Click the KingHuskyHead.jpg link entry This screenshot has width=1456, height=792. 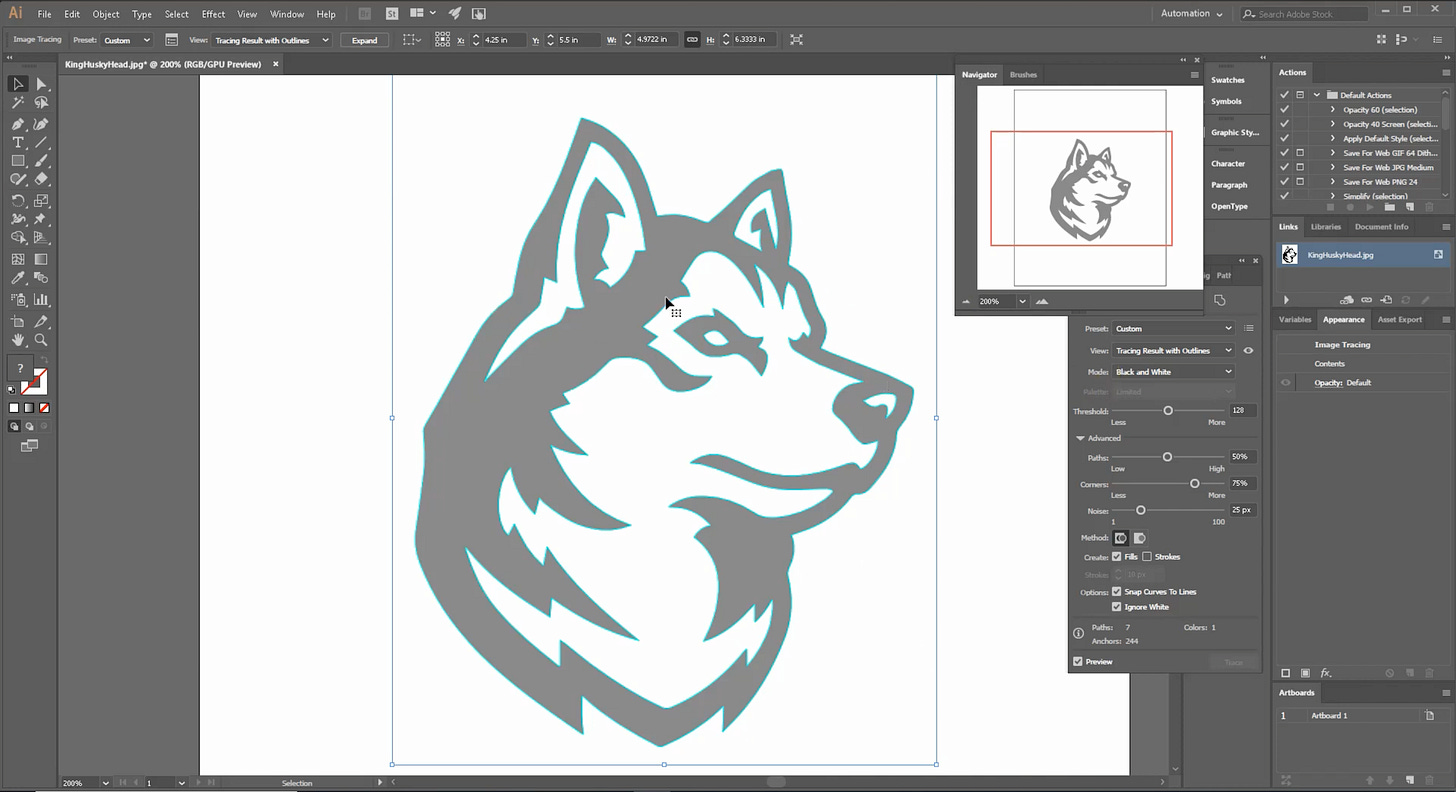1340,255
